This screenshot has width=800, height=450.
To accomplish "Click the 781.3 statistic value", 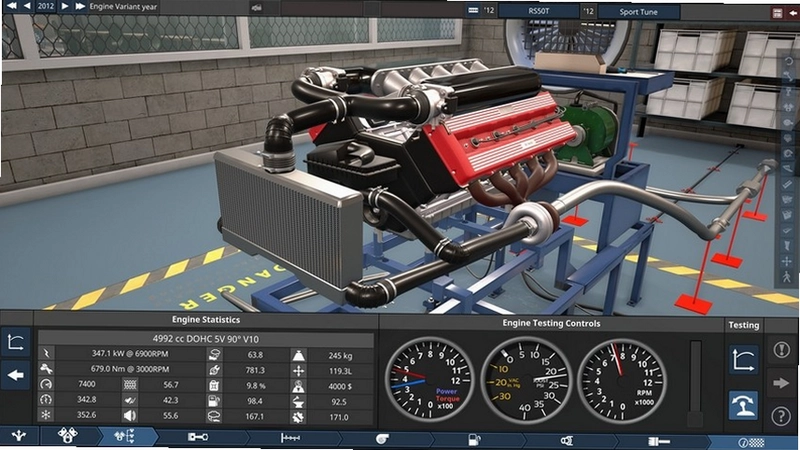I will (x=255, y=370).
